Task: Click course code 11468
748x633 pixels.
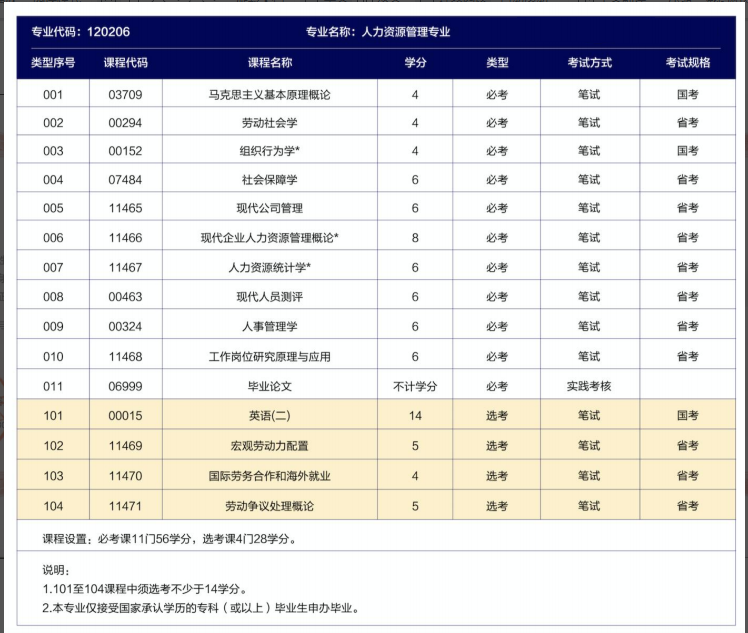Action: pos(125,357)
